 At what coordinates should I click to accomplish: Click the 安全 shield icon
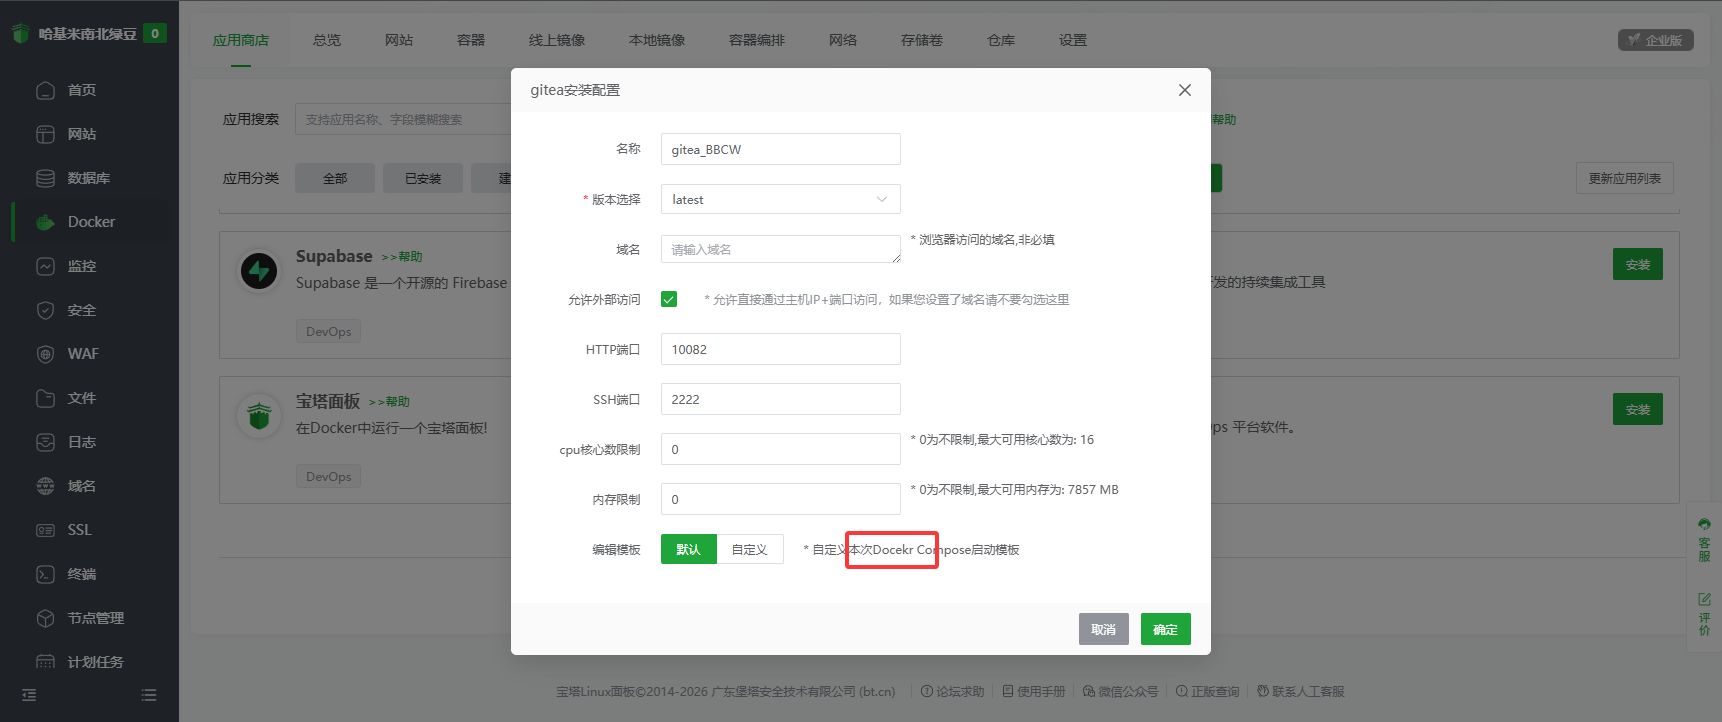tap(45, 310)
